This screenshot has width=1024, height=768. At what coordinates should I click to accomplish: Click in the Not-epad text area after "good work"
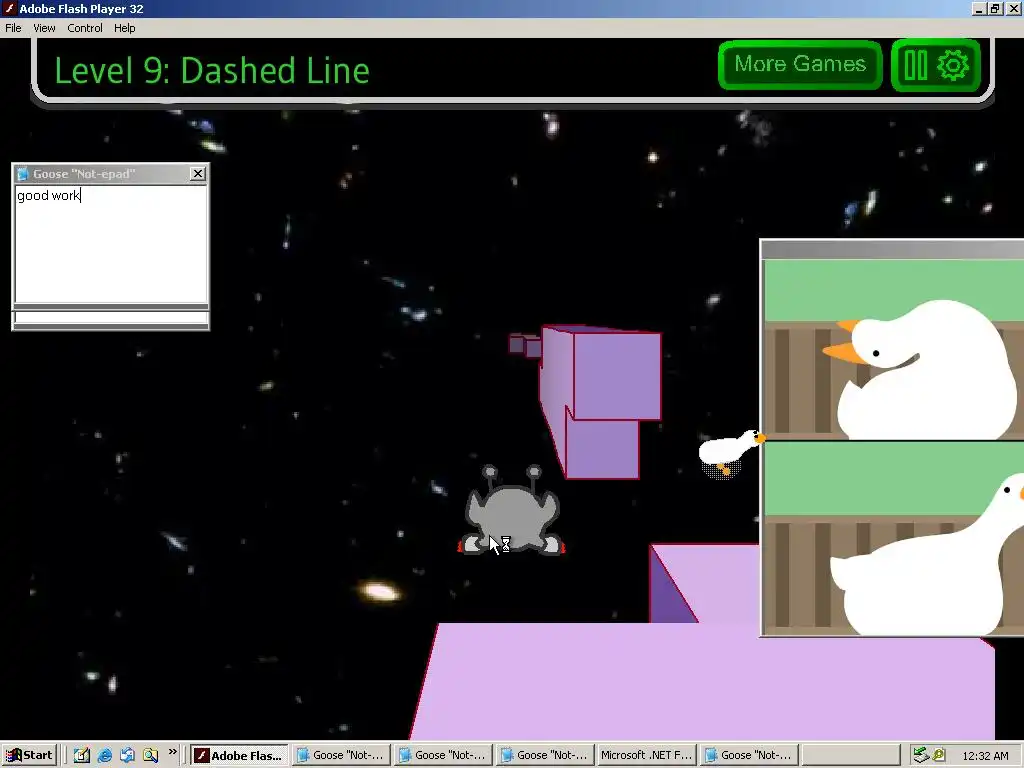click(x=111, y=245)
